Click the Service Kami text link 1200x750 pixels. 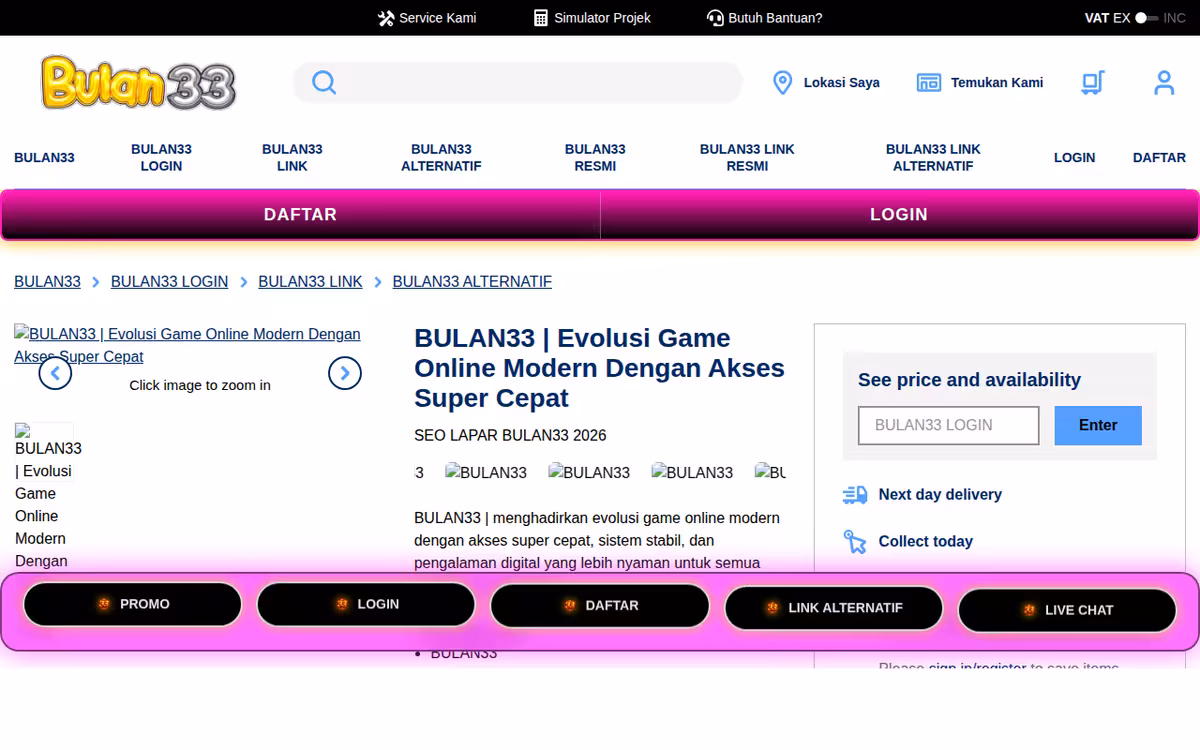click(x=437, y=18)
